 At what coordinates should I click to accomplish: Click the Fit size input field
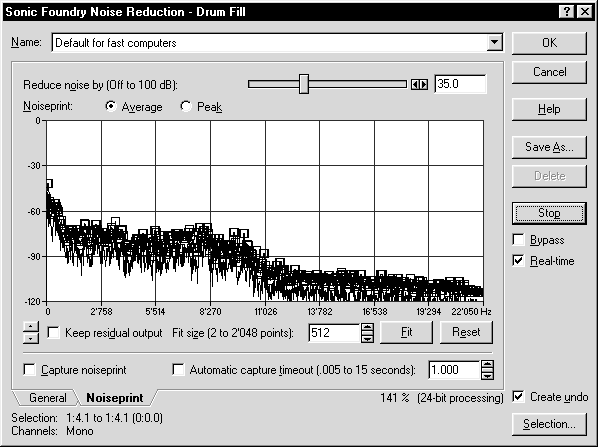334,333
